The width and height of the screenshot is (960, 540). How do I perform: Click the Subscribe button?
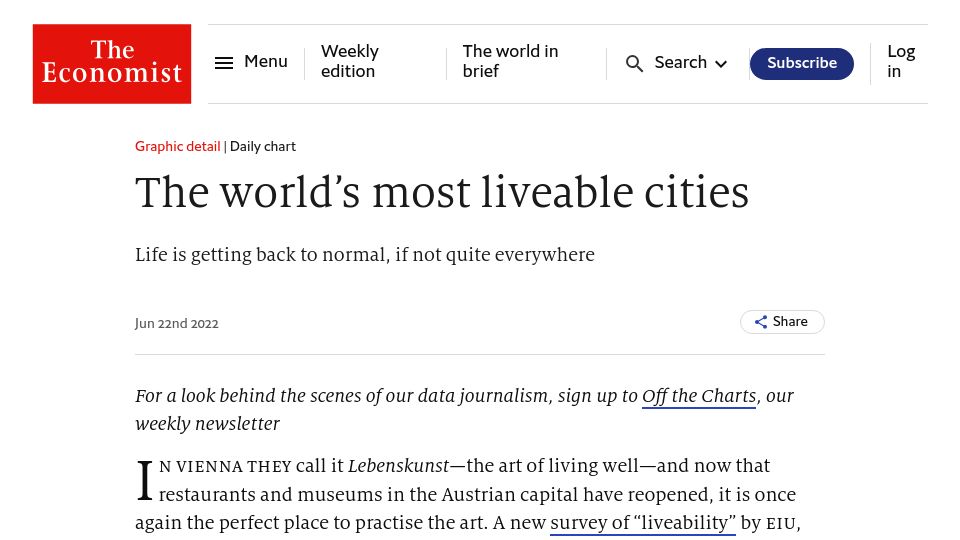[801, 64]
